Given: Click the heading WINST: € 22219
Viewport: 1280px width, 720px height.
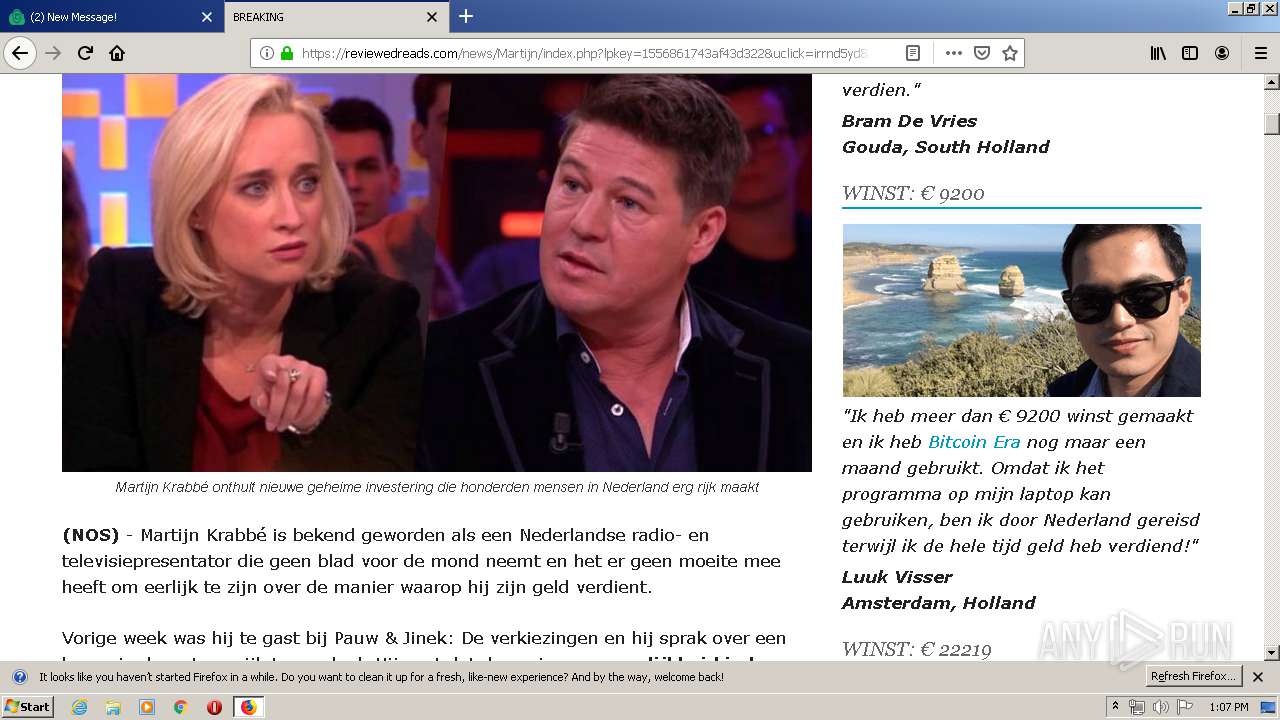Looking at the screenshot, I should pyautogui.click(x=917, y=650).
